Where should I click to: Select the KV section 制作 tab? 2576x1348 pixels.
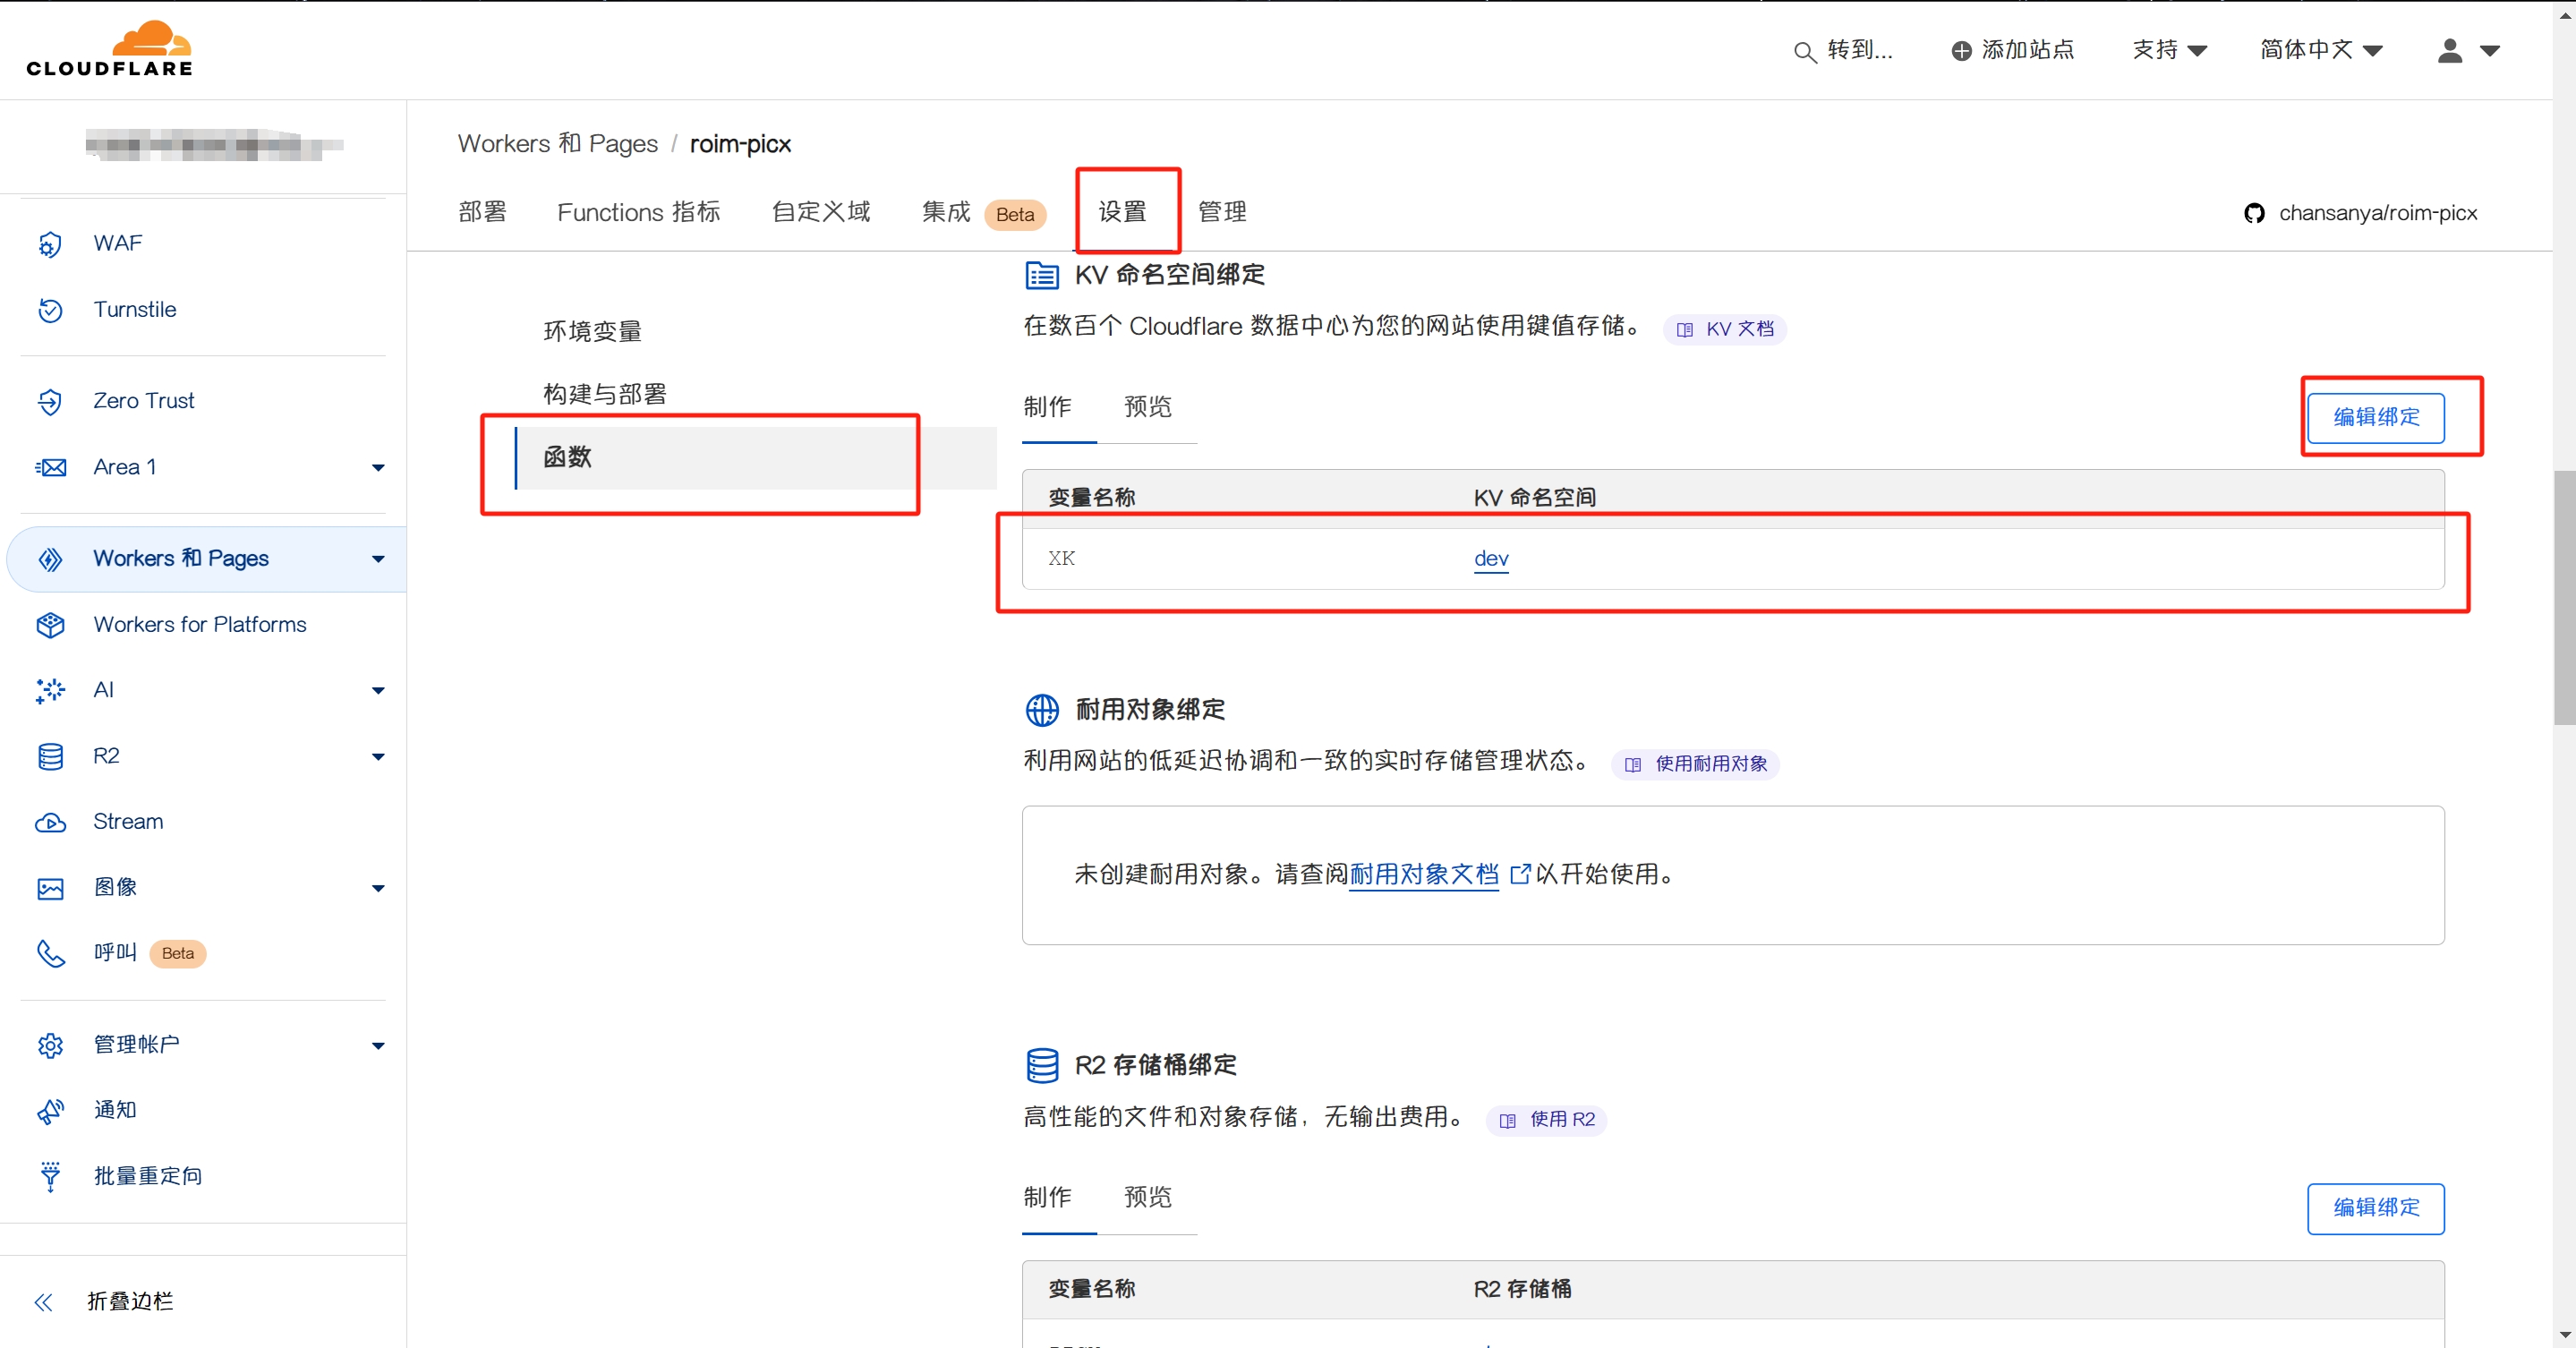pyautogui.click(x=1047, y=407)
